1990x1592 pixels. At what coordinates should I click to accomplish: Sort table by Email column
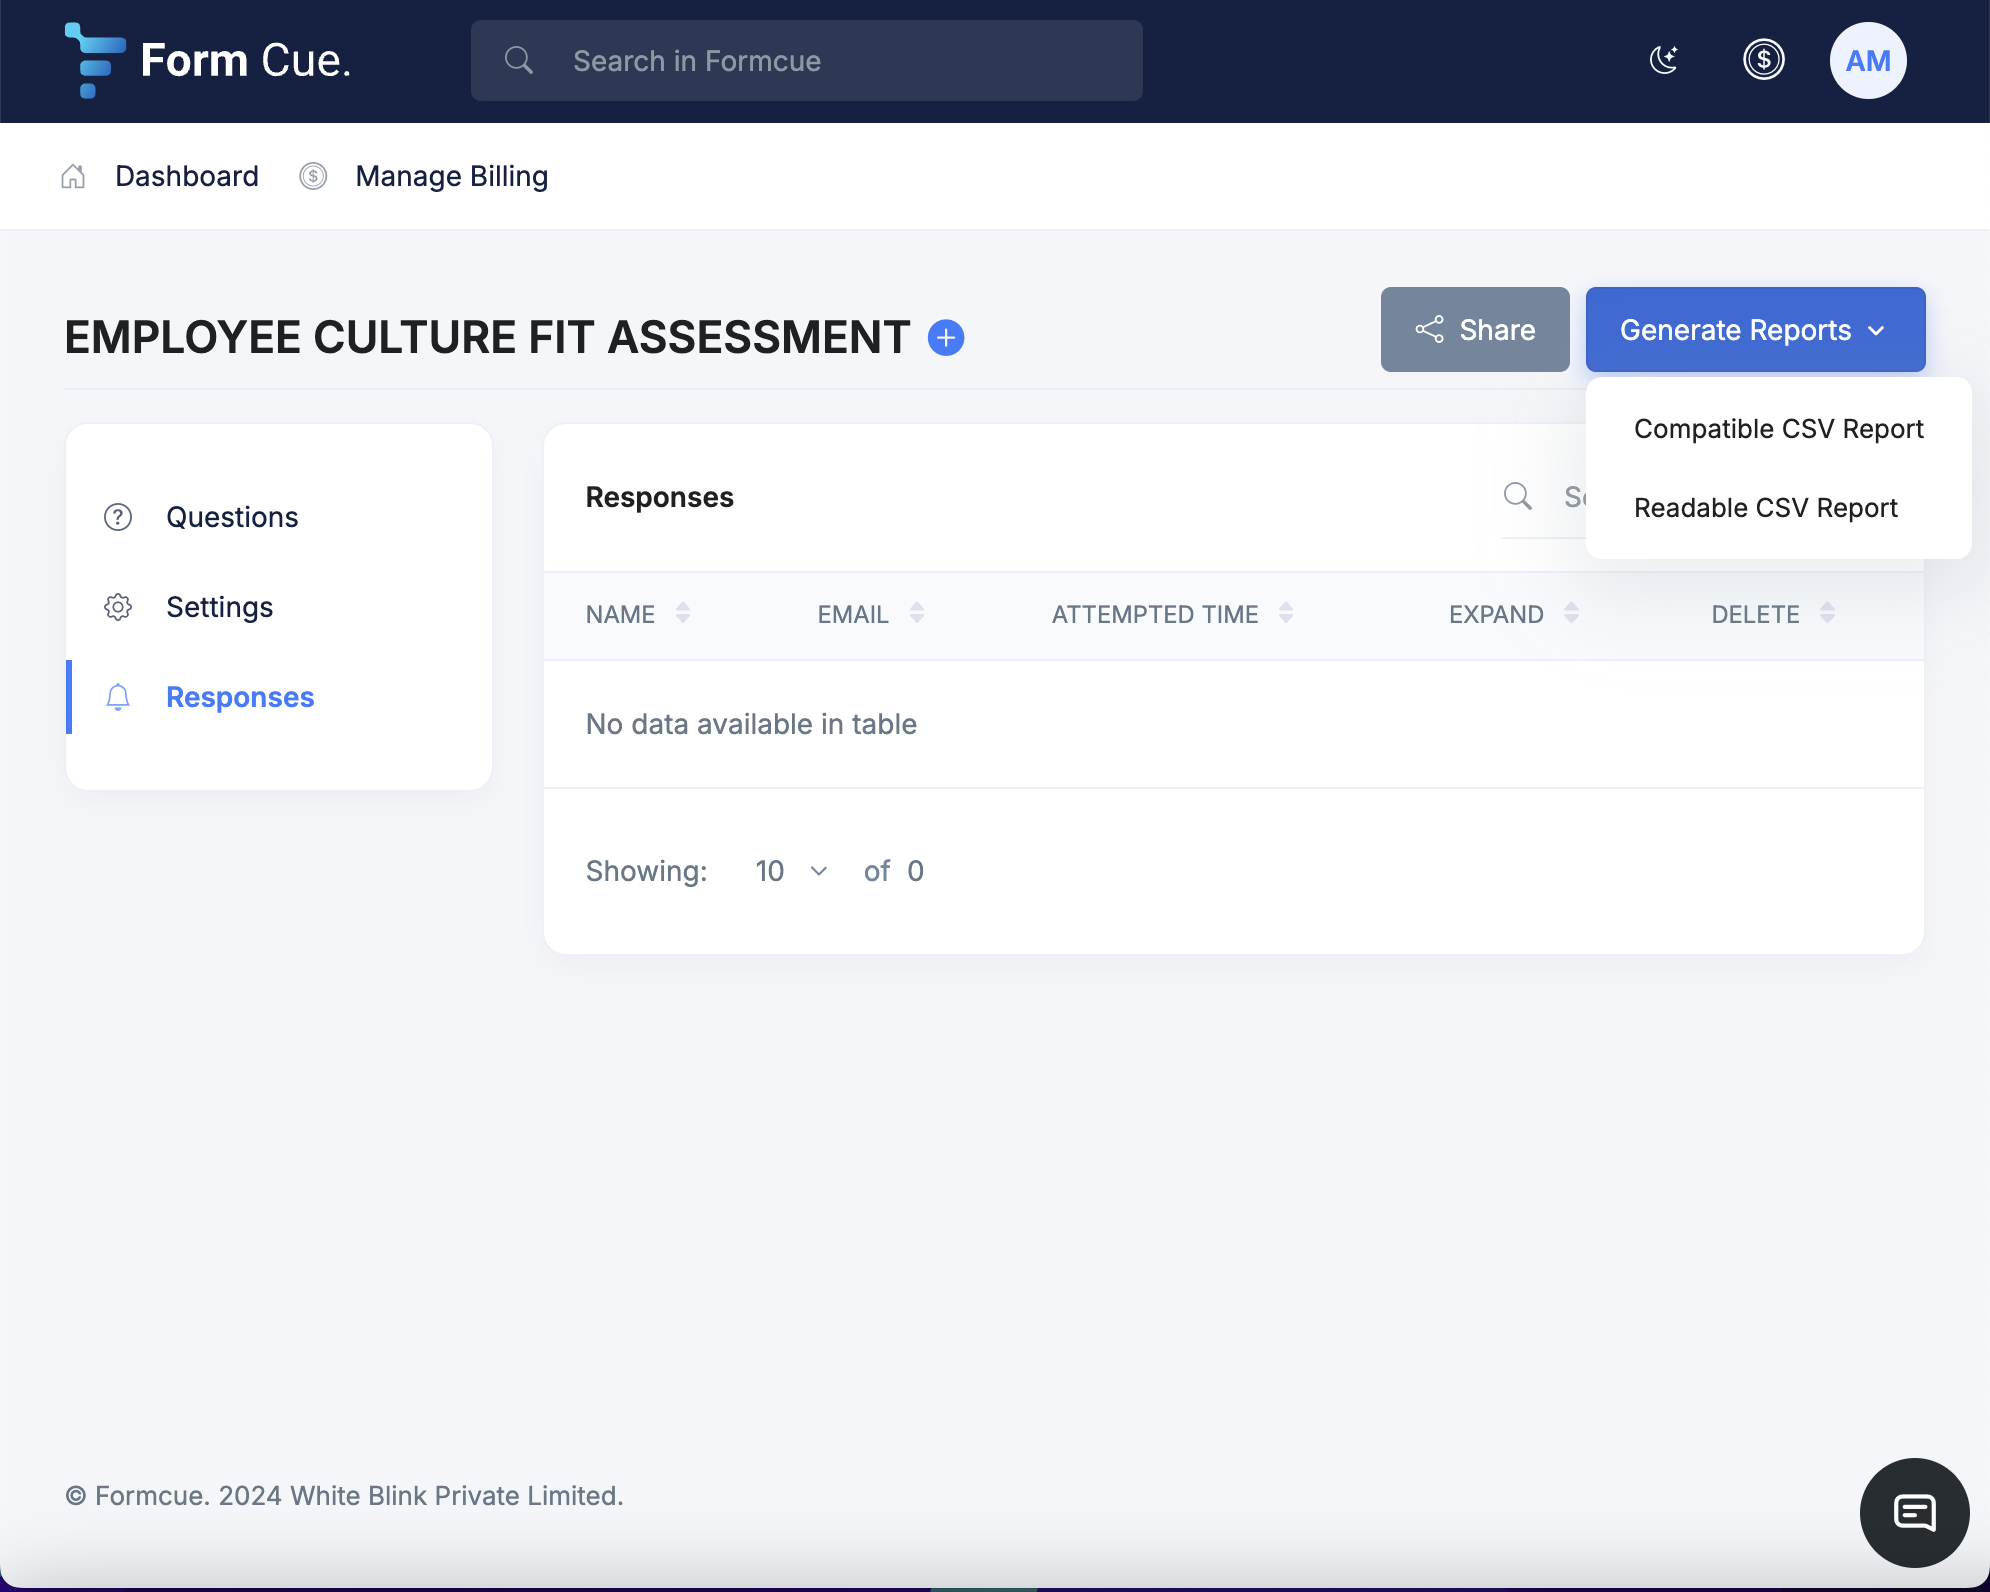pyautogui.click(x=870, y=614)
